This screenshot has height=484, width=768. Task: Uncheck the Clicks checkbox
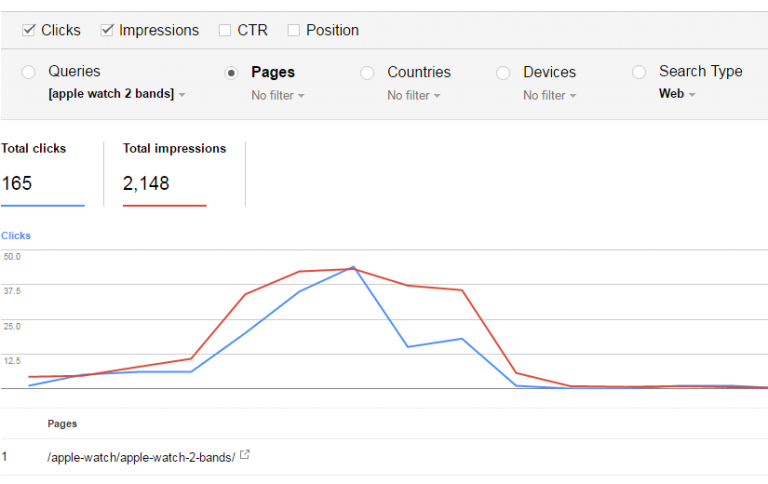coord(28,30)
